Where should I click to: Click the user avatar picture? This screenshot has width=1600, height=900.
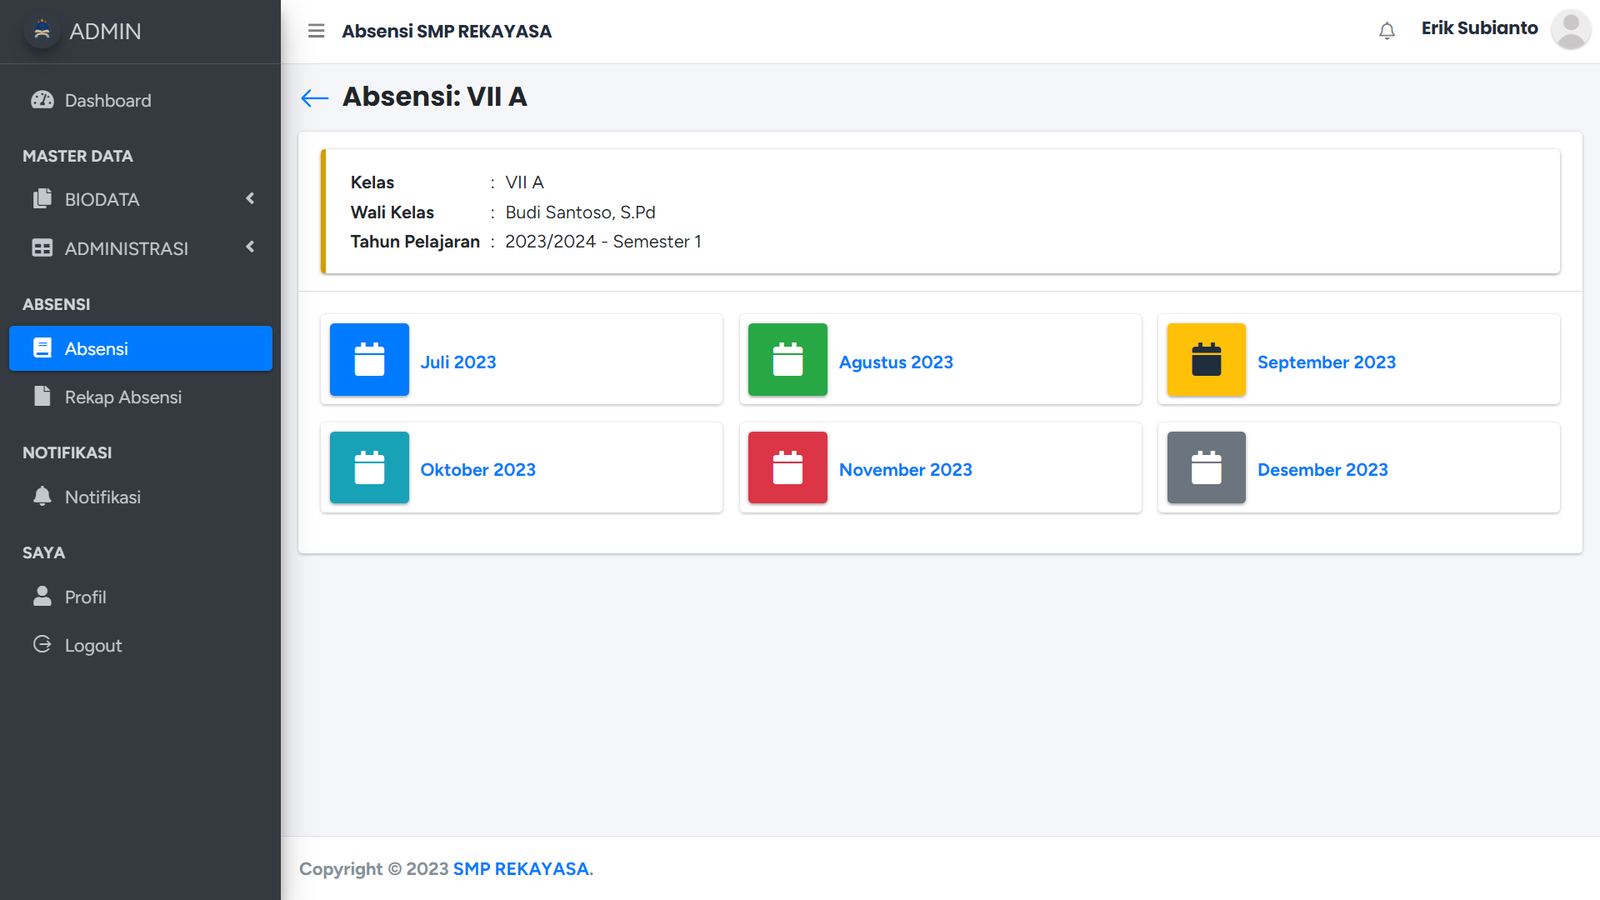click(x=1570, y=30)
